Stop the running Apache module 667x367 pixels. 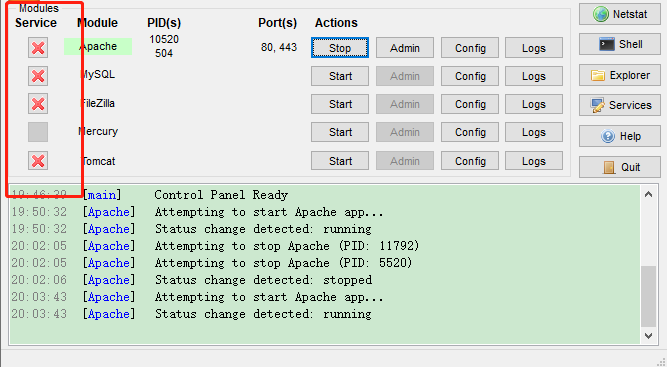click(340, 48)
